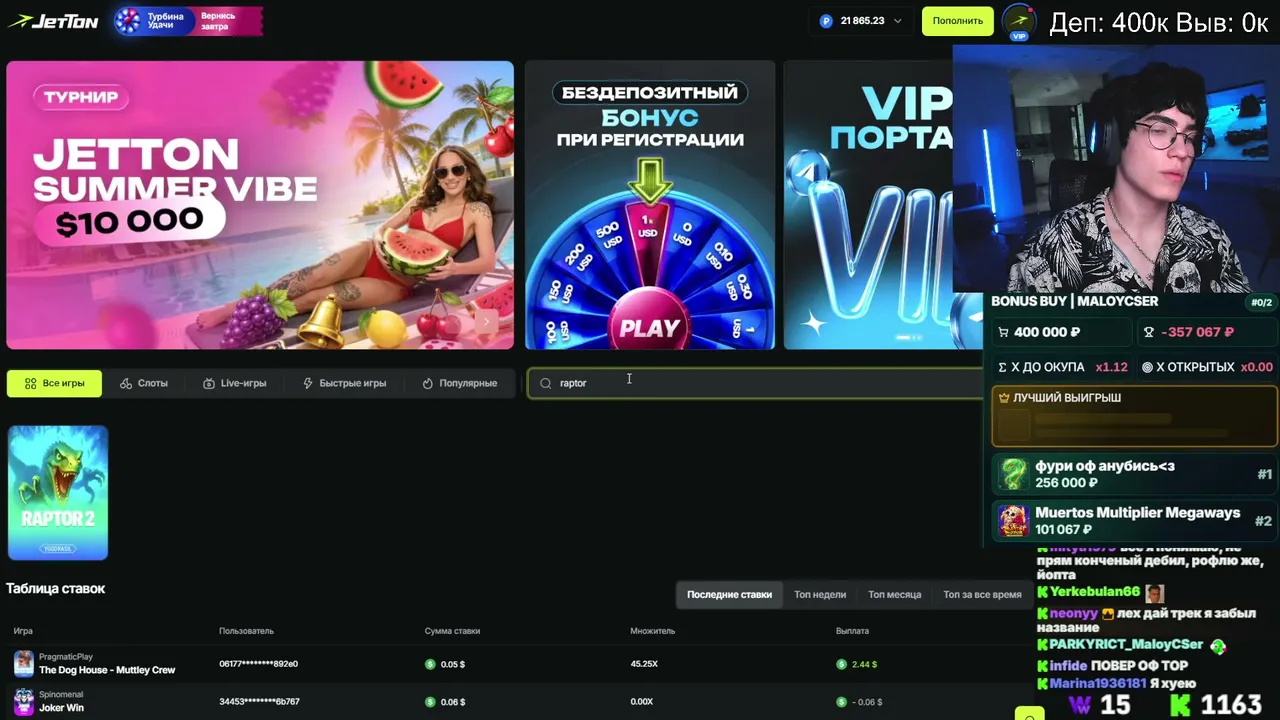Open the VIP profile avatar

pyautogui.click(x=1019, y=22)
